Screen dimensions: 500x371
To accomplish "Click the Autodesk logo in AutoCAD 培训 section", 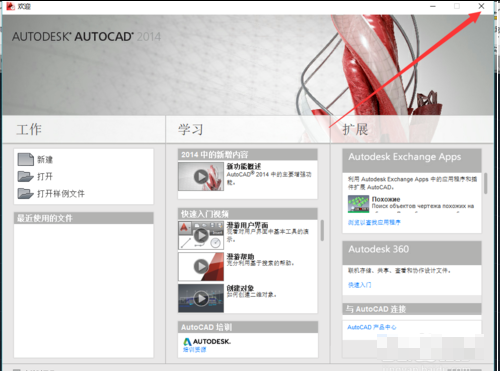I will pyautogui.click(x=207, y=342).
